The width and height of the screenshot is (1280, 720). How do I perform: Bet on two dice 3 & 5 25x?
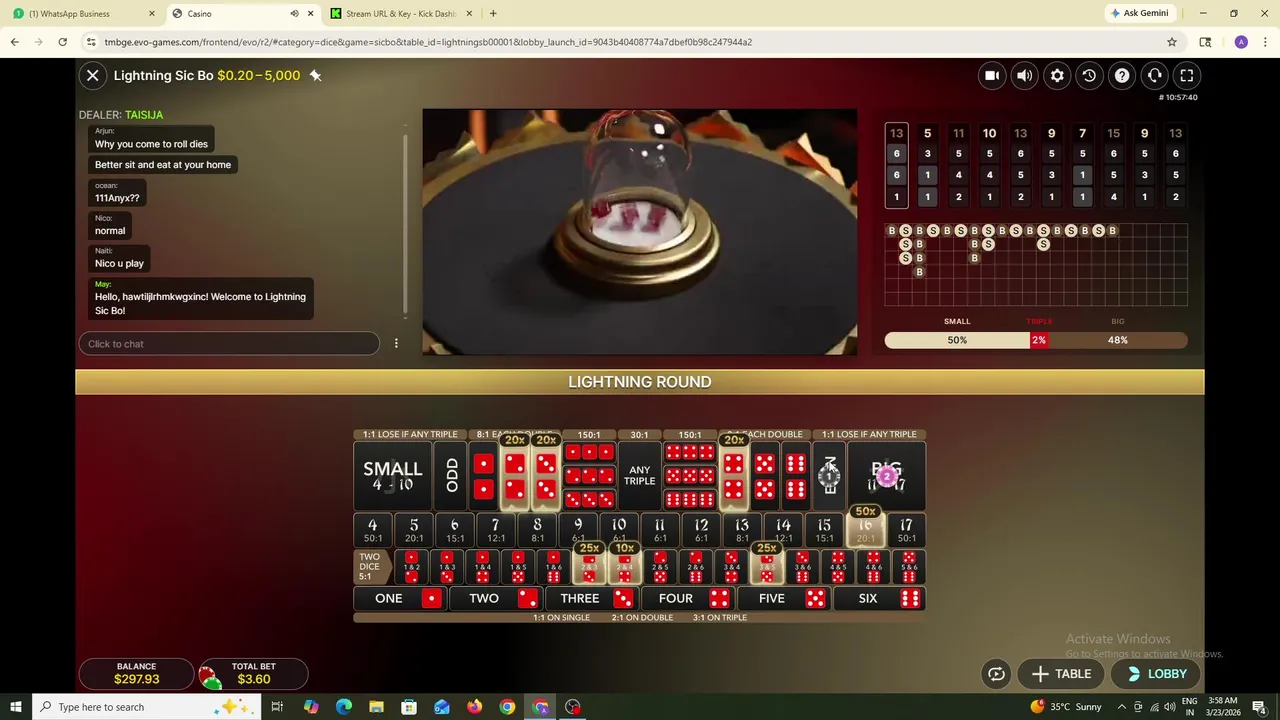tap(767, 567)
